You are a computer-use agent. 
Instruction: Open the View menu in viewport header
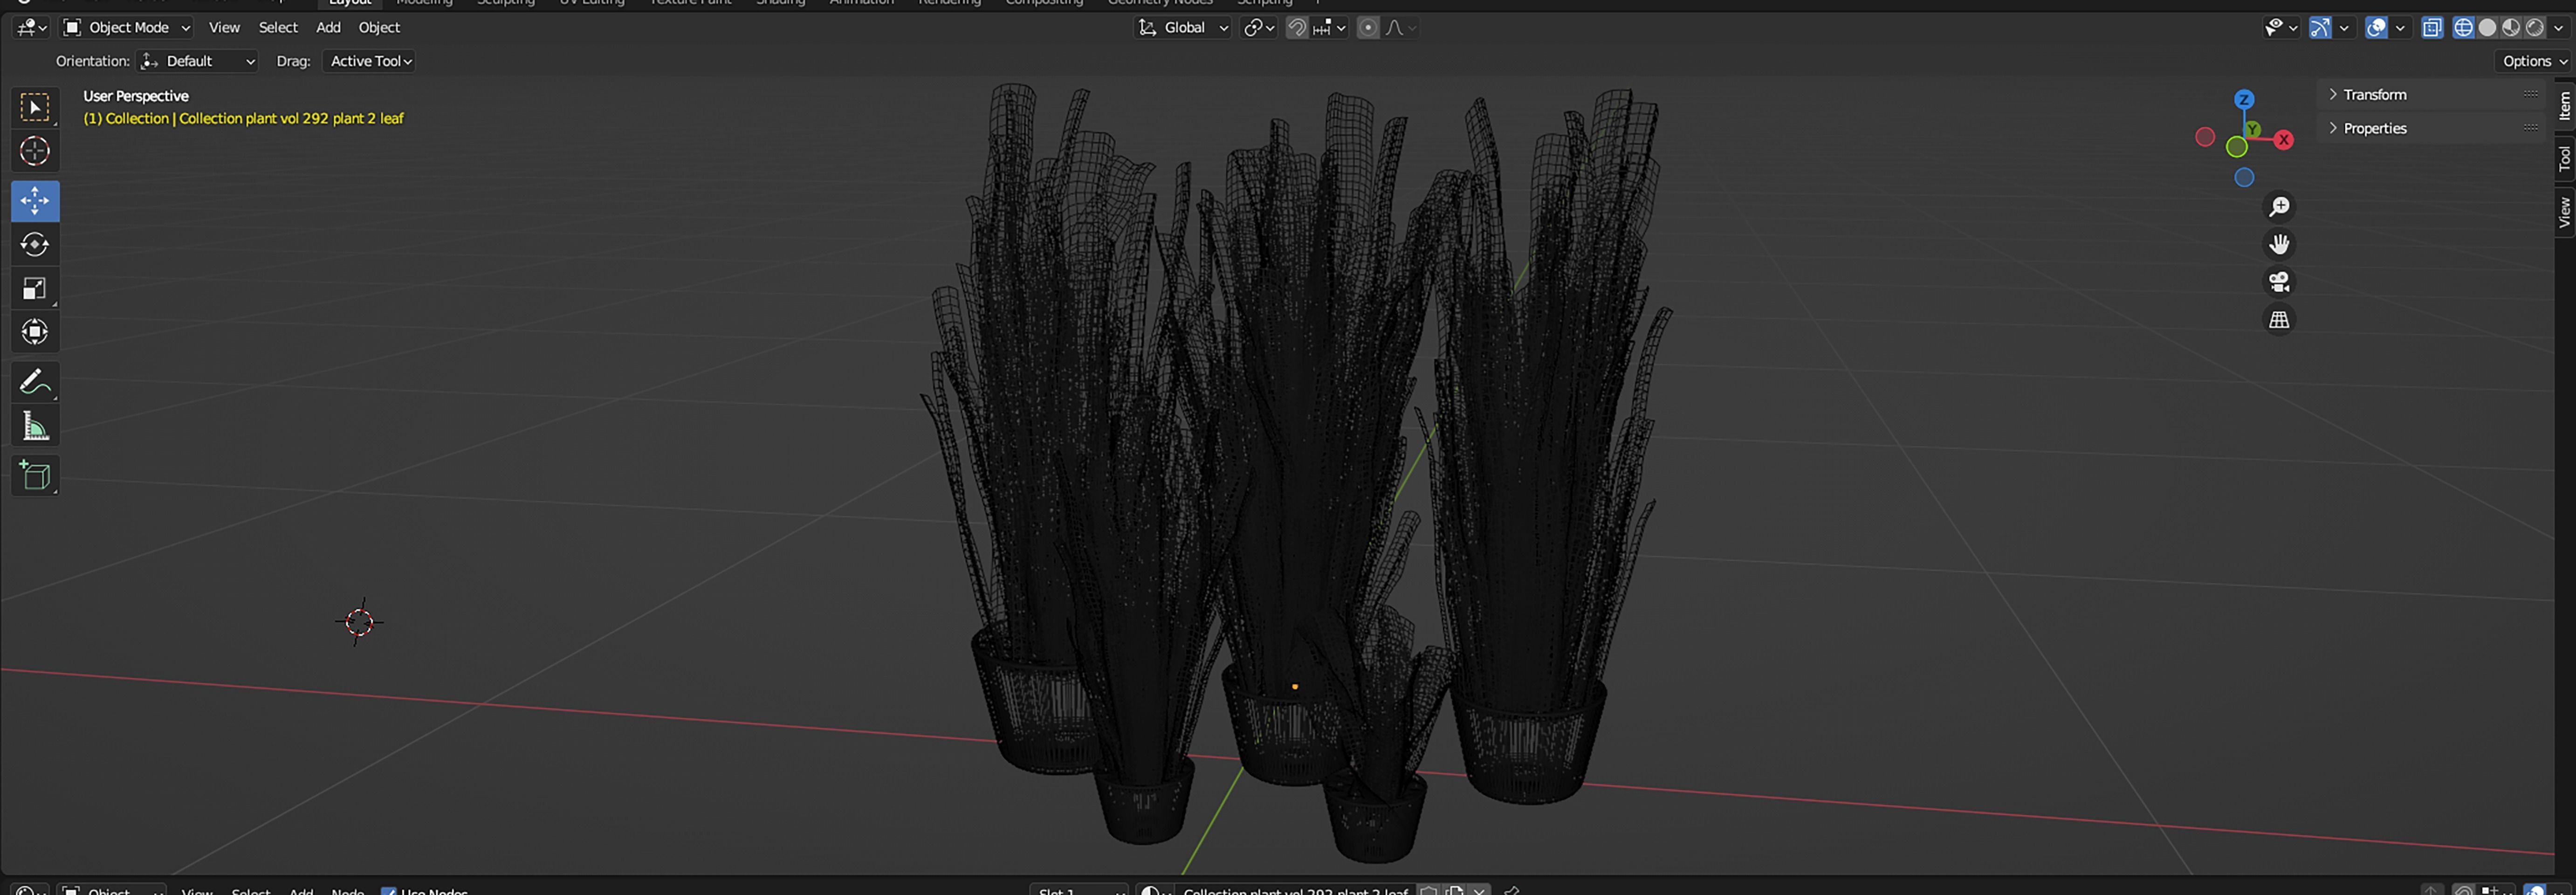(x=224, y=28)
